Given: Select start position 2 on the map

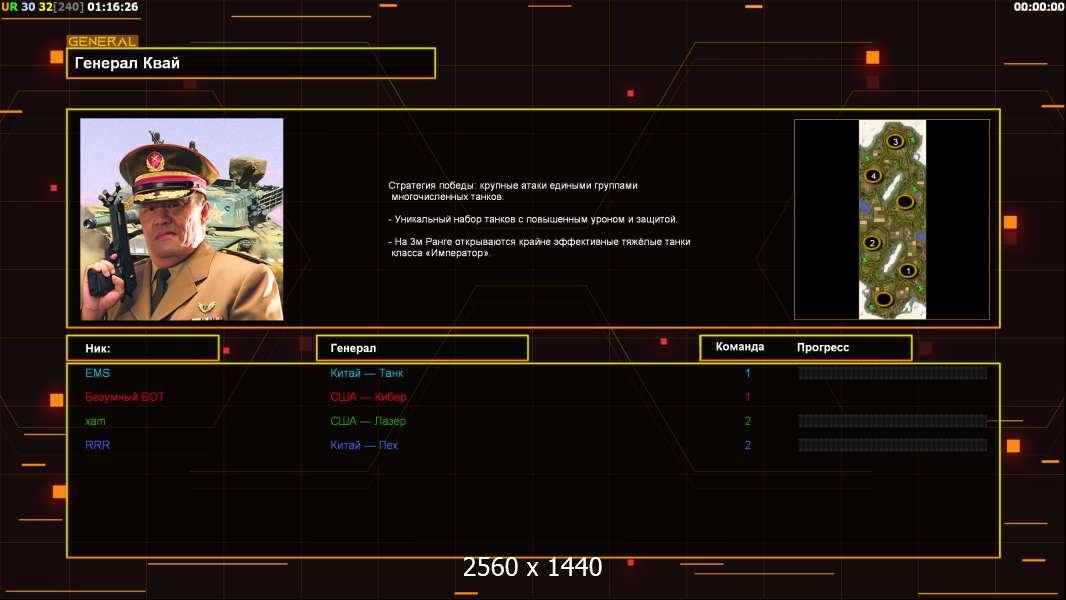Looking at the screenshot, I should tap(872, 243).
